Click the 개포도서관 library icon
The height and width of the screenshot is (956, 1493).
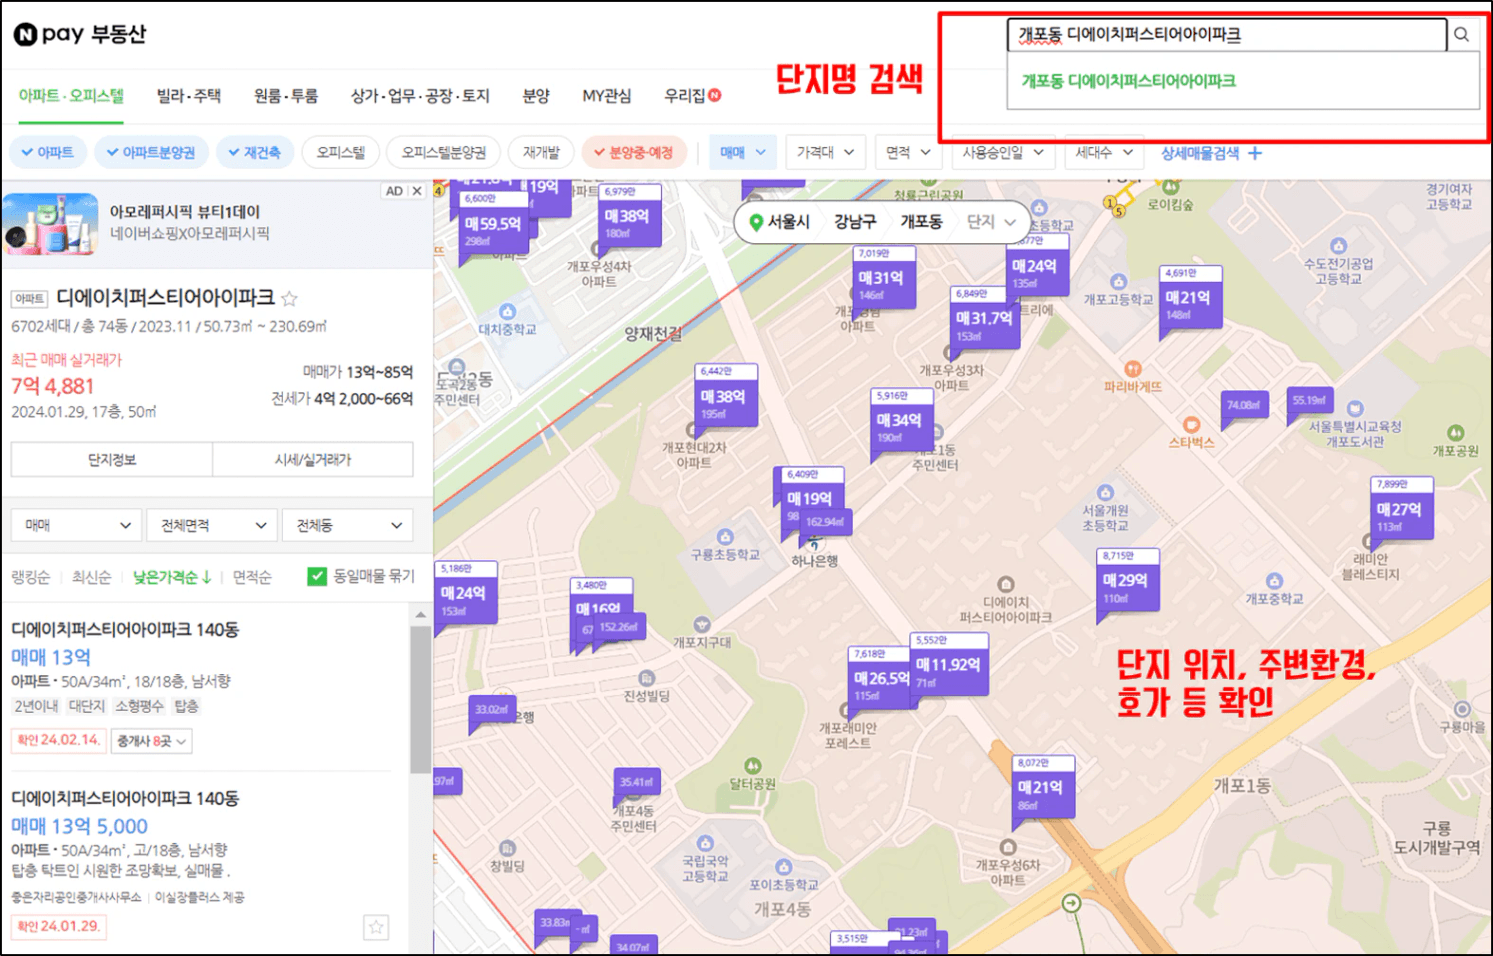point(1355,408)
